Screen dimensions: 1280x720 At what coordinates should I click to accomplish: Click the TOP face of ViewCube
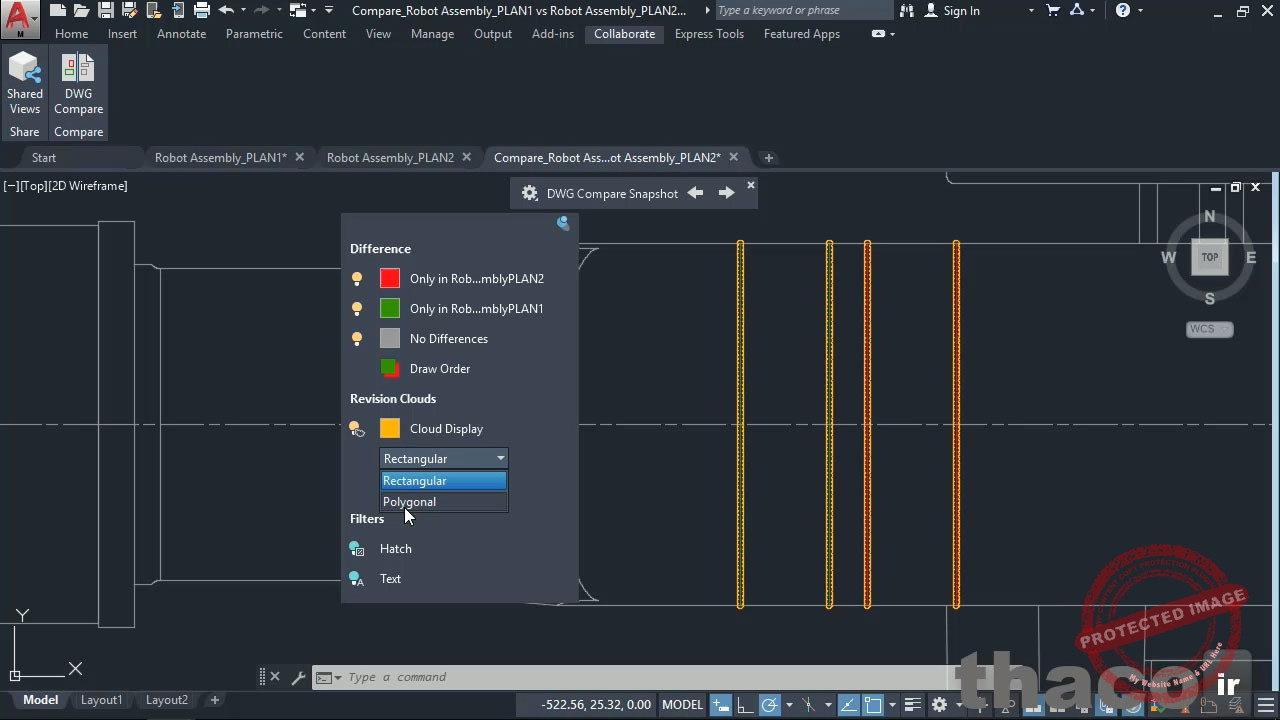[1210, 257]
